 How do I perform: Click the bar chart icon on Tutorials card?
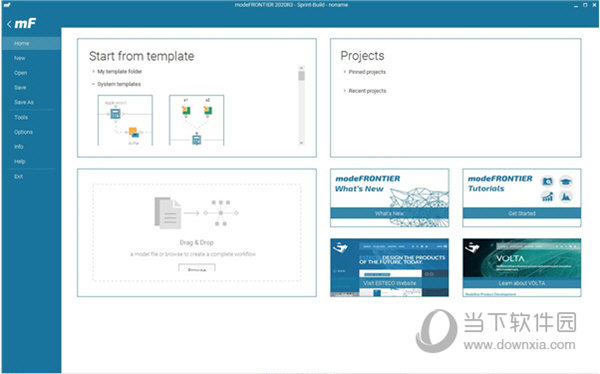[548, 197]
